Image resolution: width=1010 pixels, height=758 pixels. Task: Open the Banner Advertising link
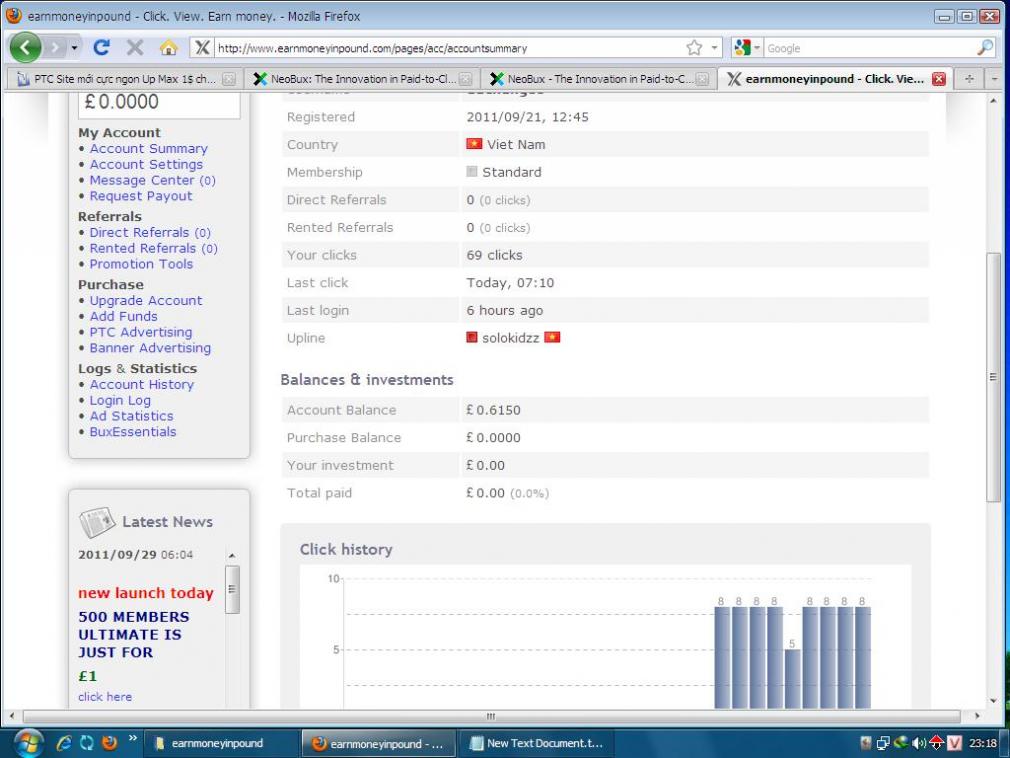150,348
